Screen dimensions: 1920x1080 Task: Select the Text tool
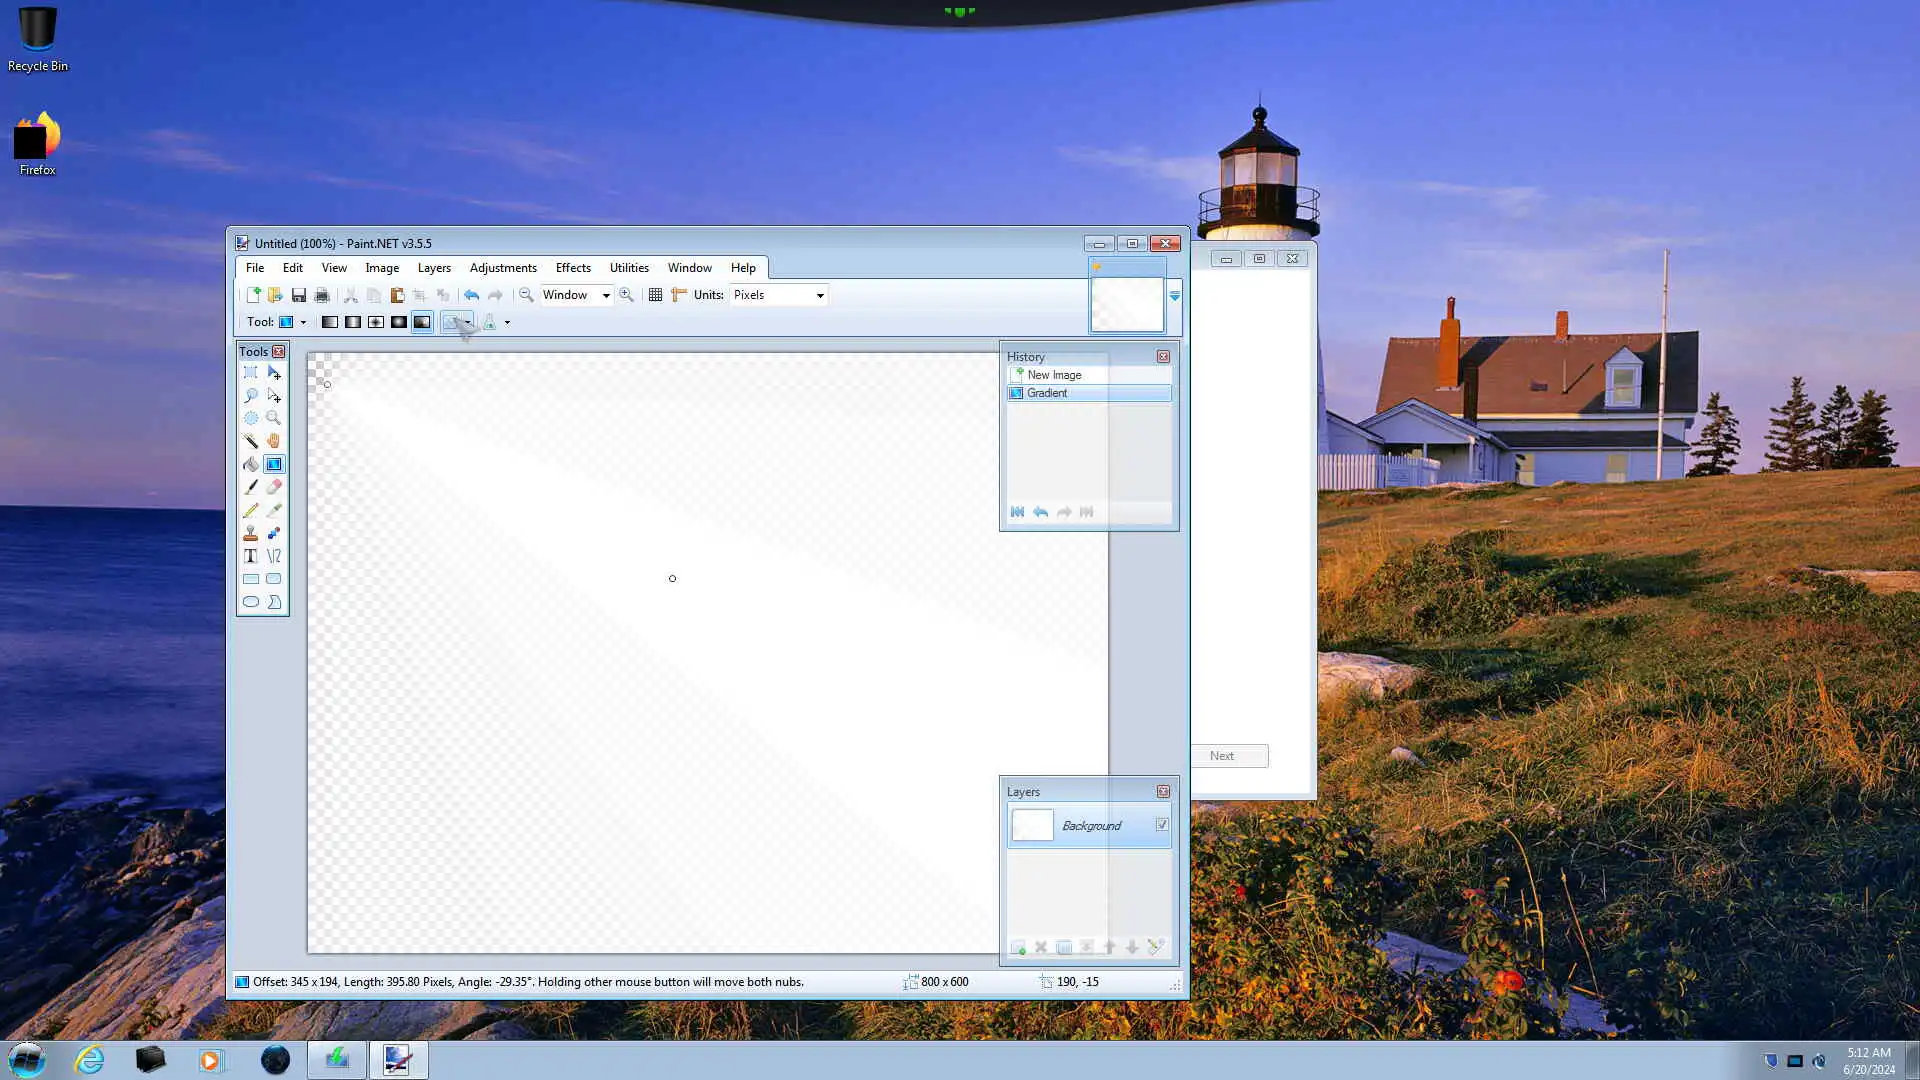point(250,556)
